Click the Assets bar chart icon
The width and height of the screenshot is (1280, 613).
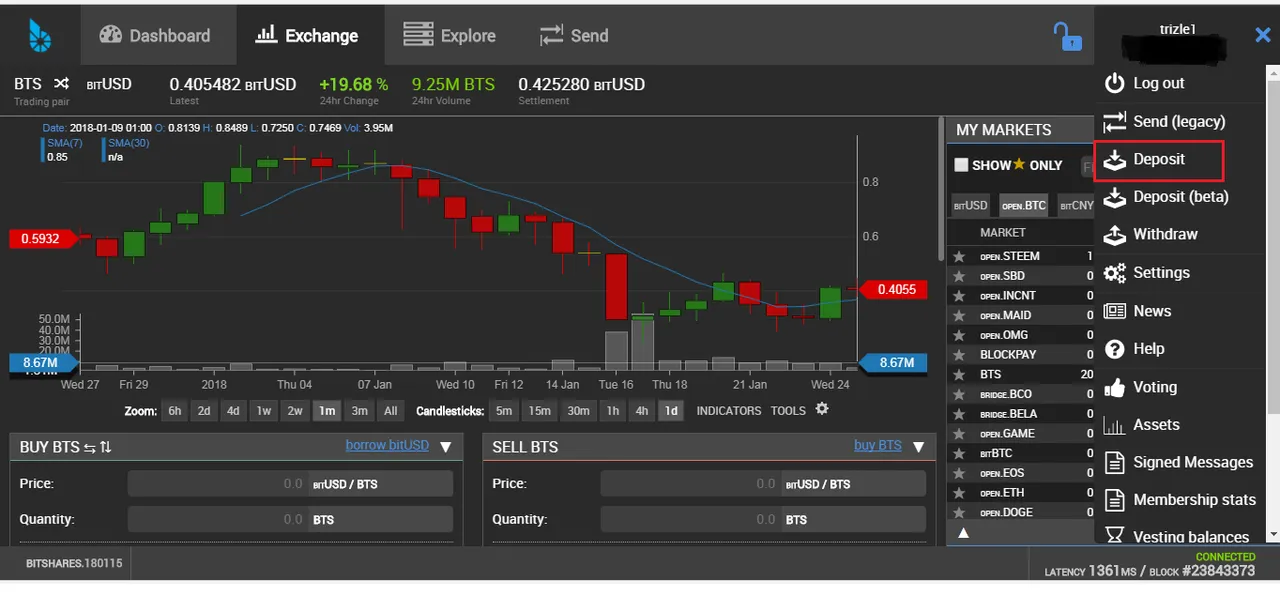tap(1114, 425)
